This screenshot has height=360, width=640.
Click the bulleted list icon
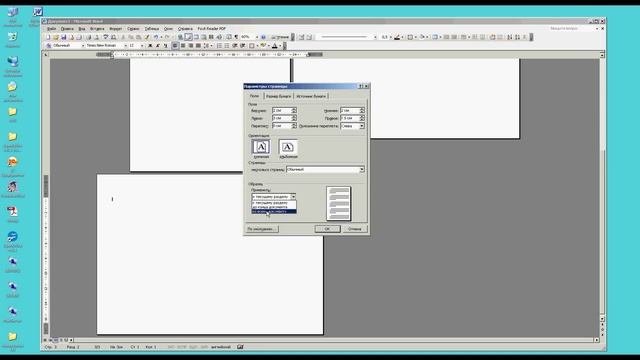point(227,46)
